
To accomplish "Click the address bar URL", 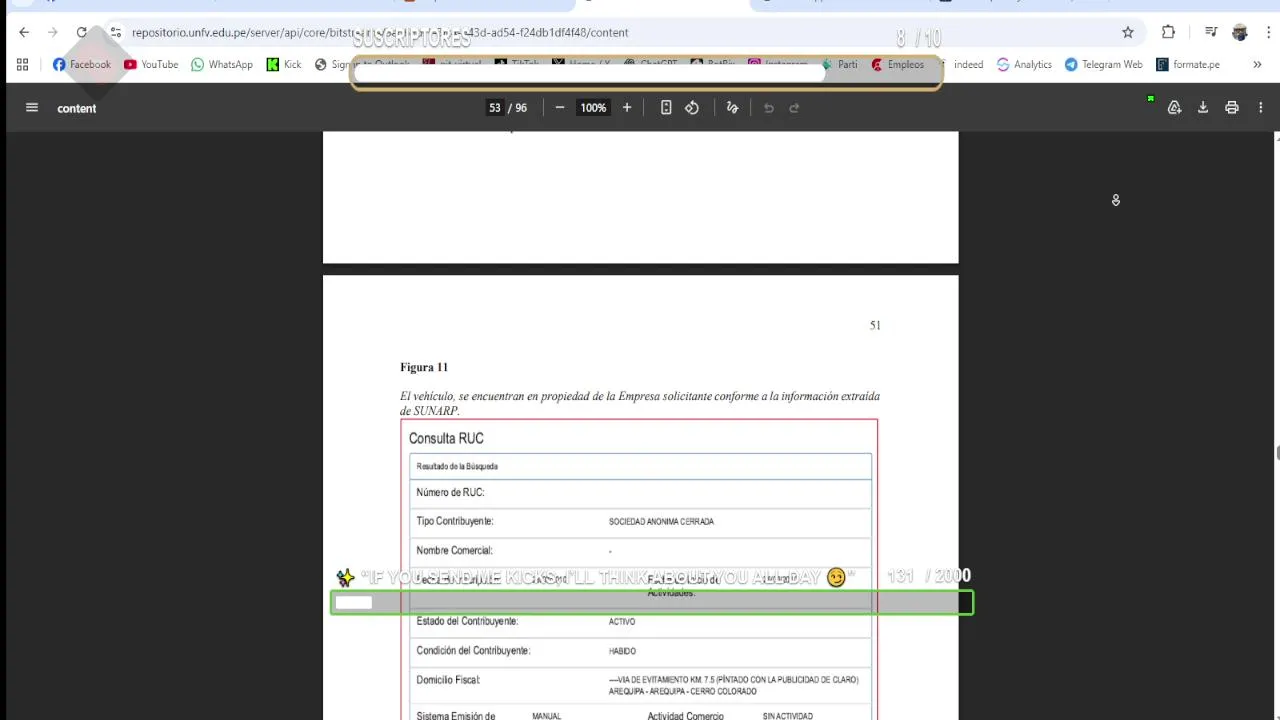I will tap(380, 32).
